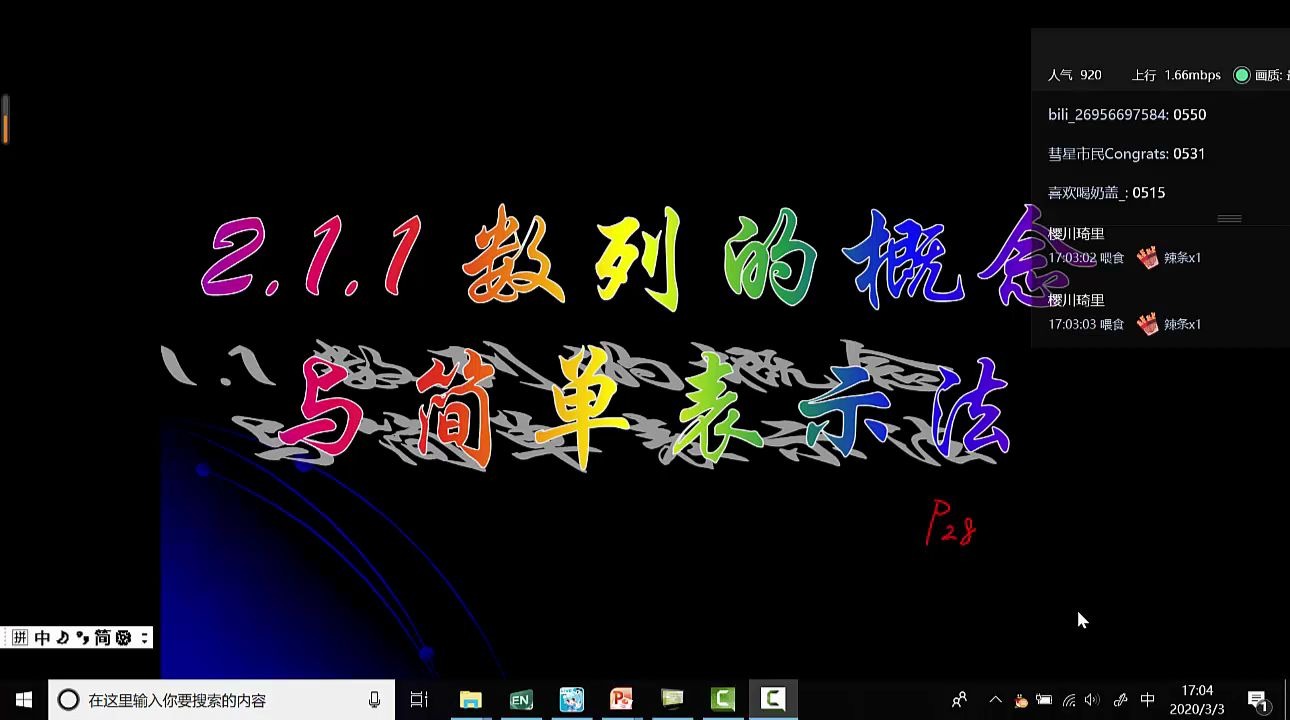1290x720 pixels.
Task: Click the microphone icon in search box
Action: point(374,700)
